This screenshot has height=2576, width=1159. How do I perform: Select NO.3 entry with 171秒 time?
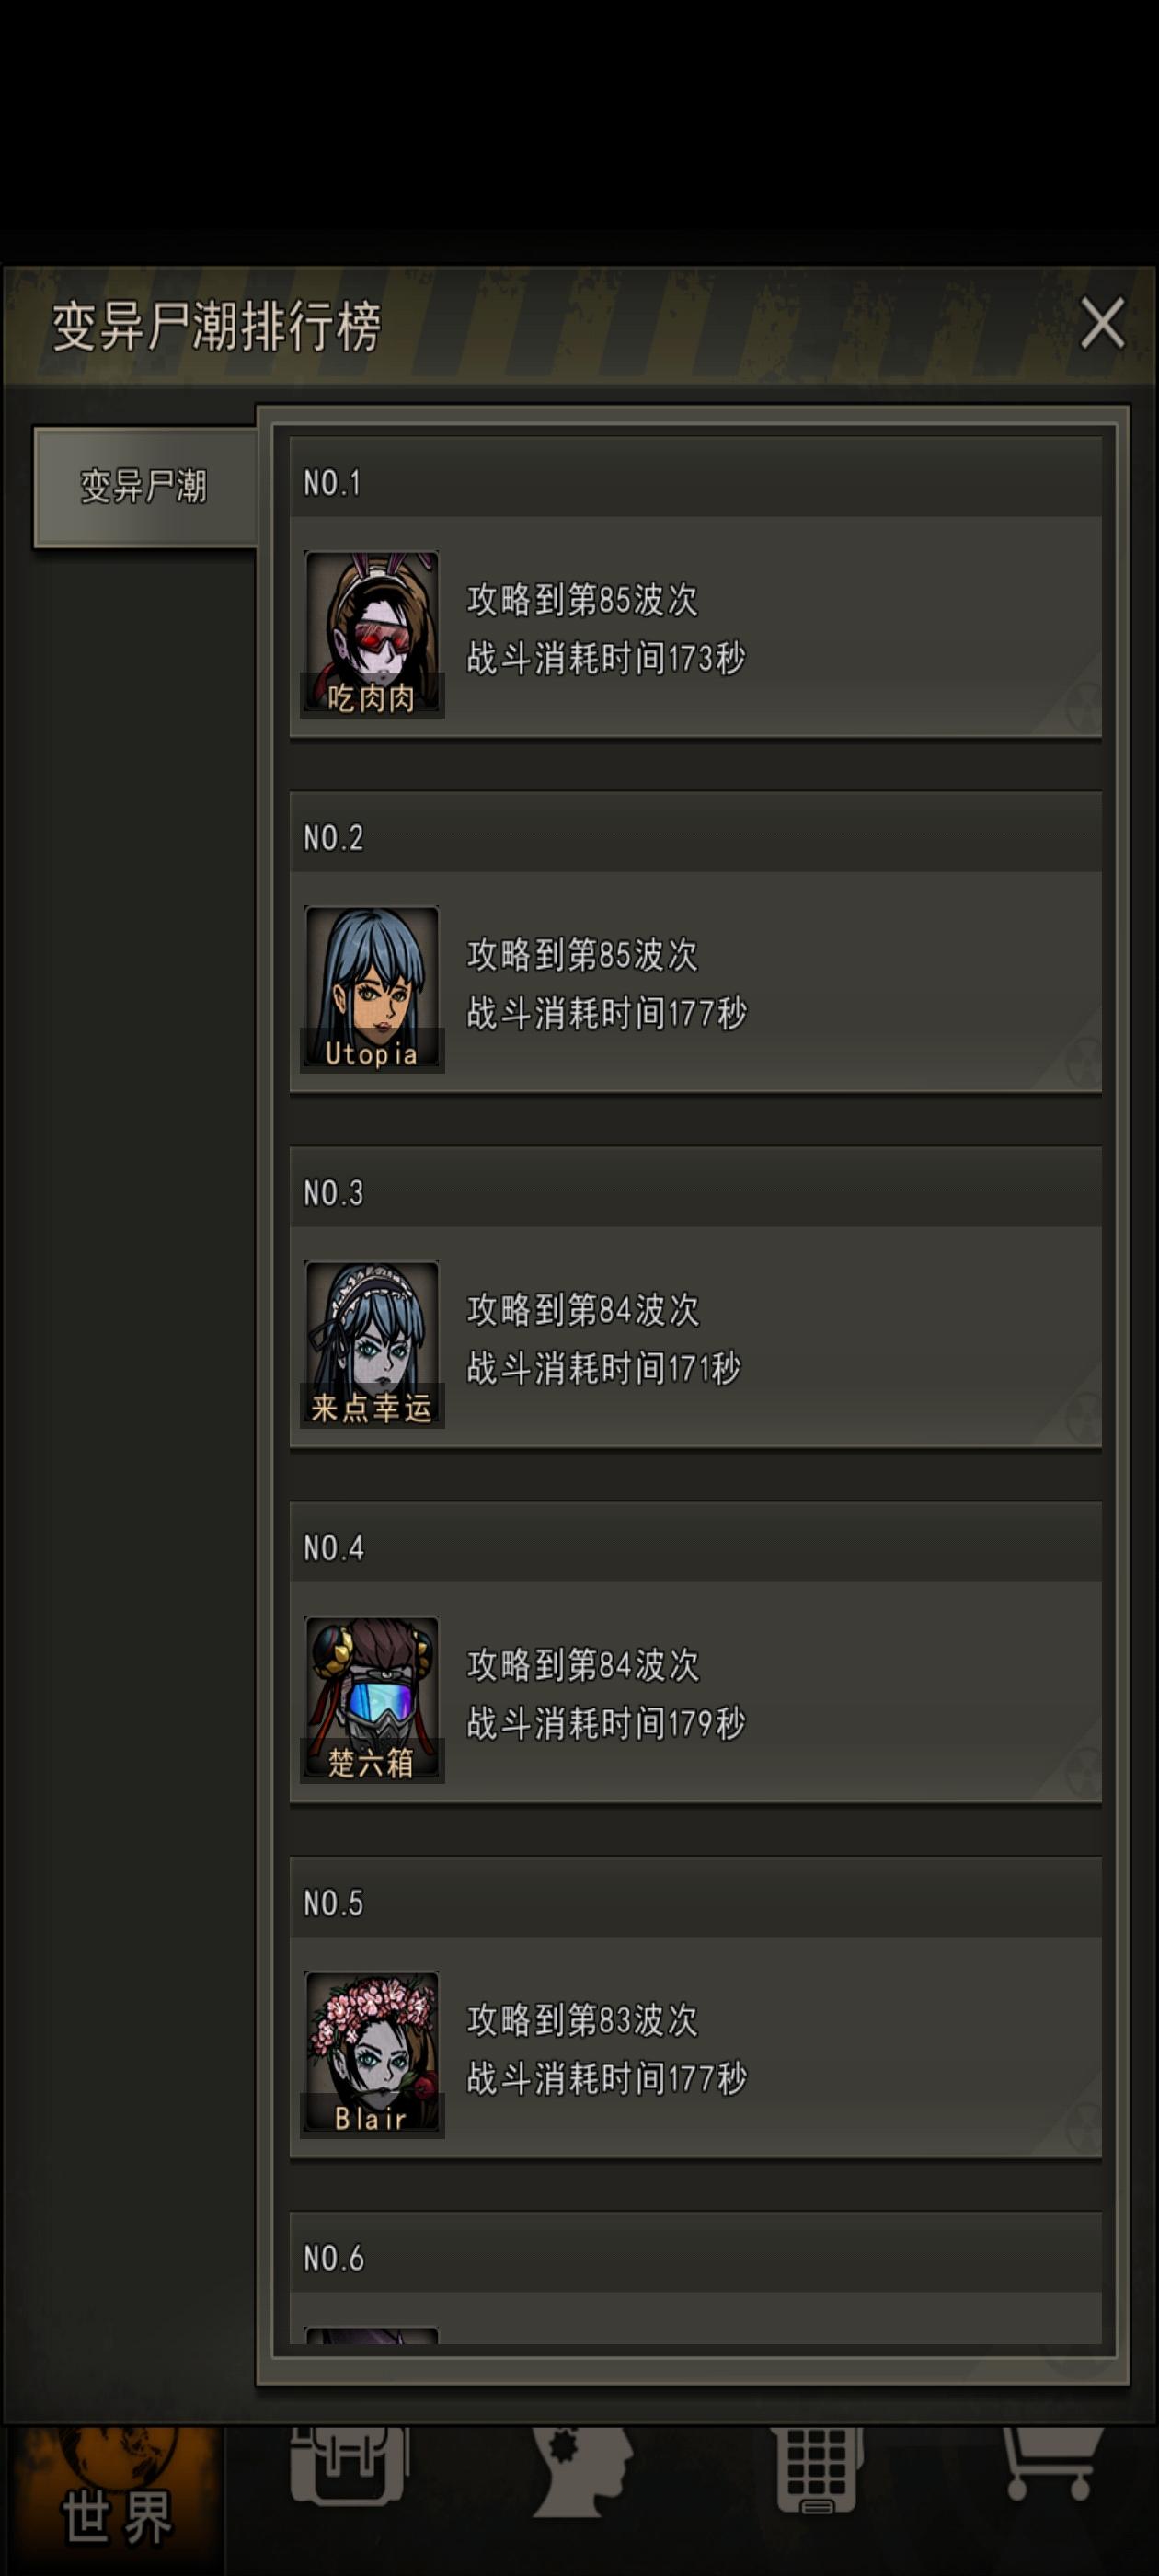pos(695,1298)
